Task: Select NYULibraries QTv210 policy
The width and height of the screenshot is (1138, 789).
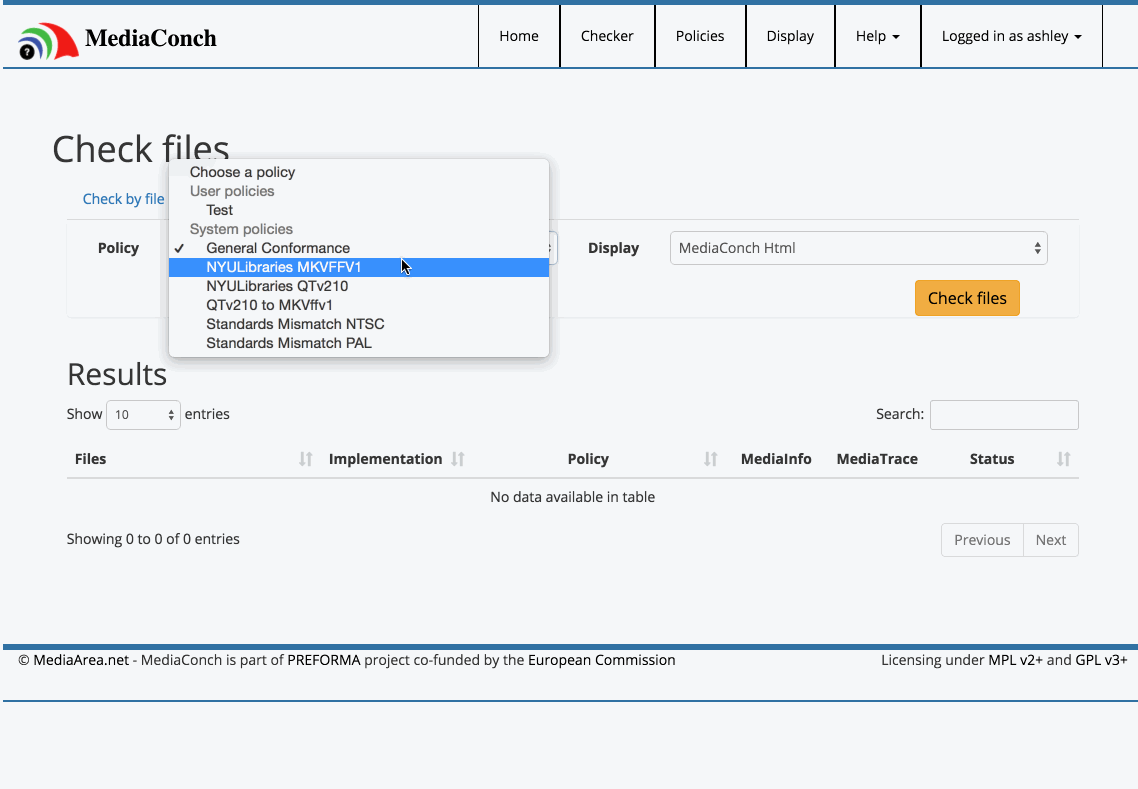Action: point(359,286)
